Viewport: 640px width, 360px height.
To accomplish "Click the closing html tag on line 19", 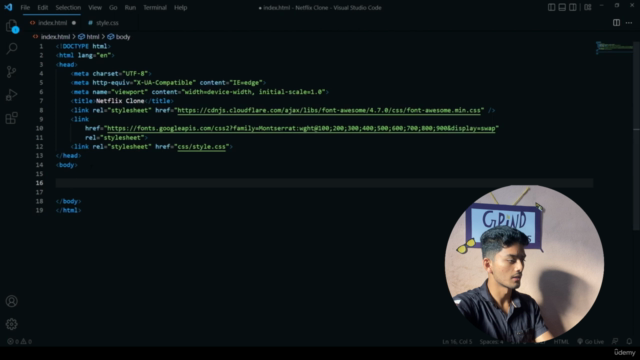I will [68, 210].
